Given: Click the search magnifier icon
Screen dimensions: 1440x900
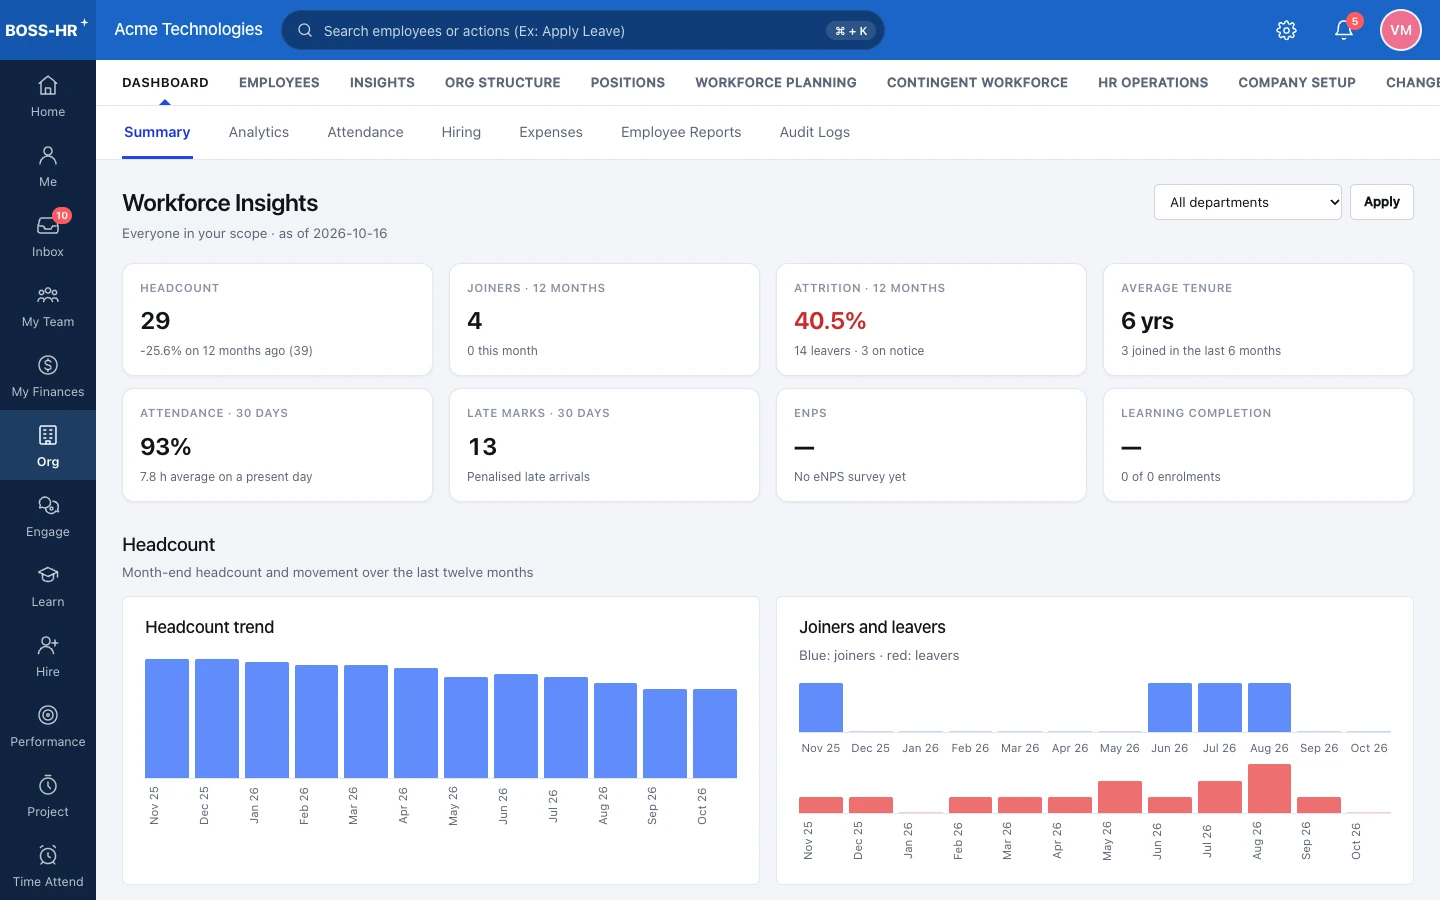Looking at the screenshot, I should coord(305,30).
